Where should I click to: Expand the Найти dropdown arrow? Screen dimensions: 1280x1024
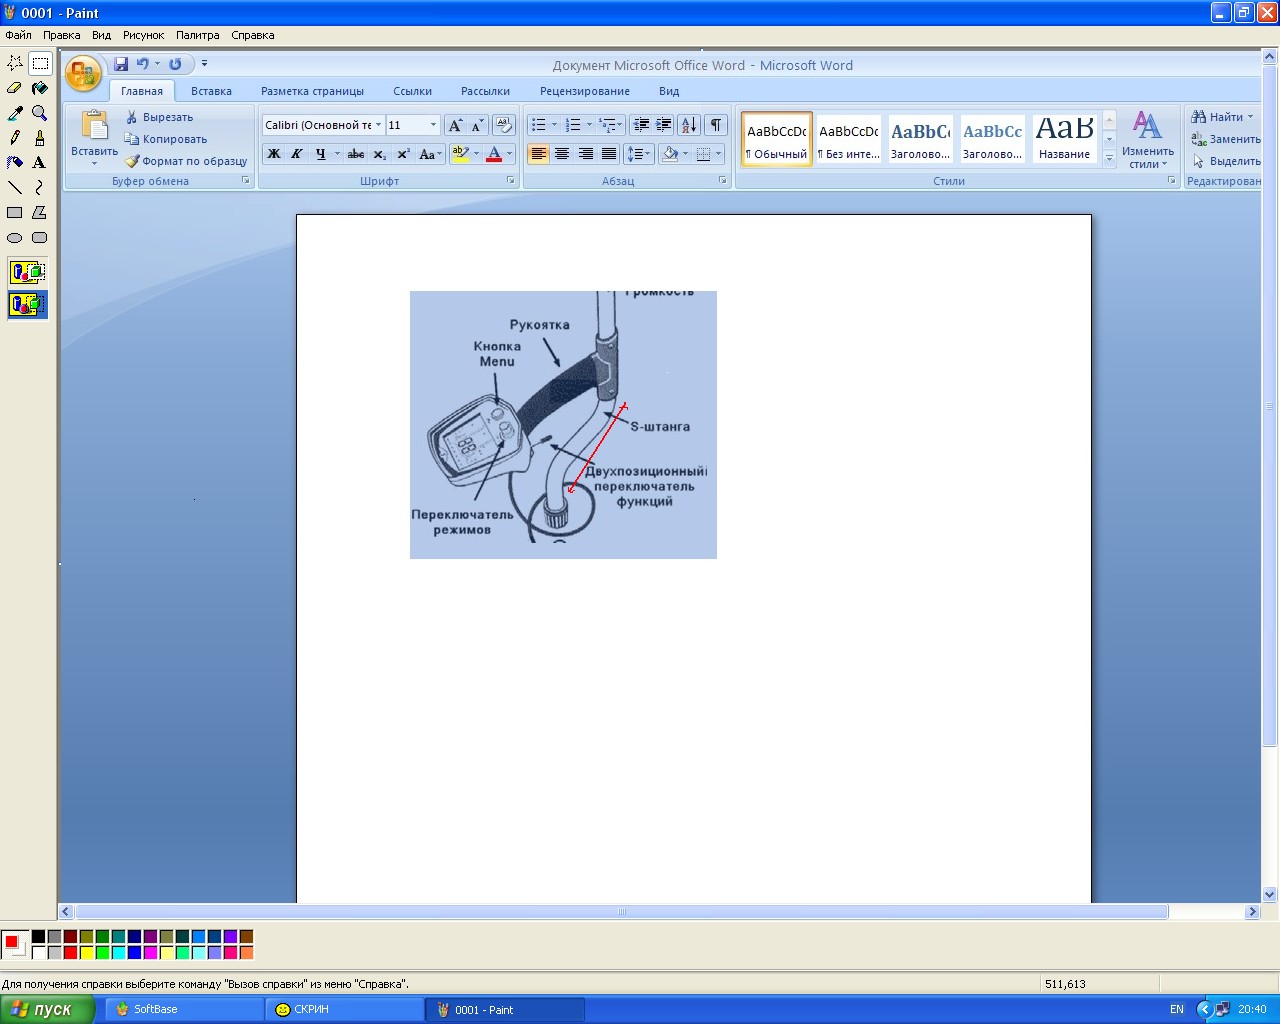(x=1250, y=117)
